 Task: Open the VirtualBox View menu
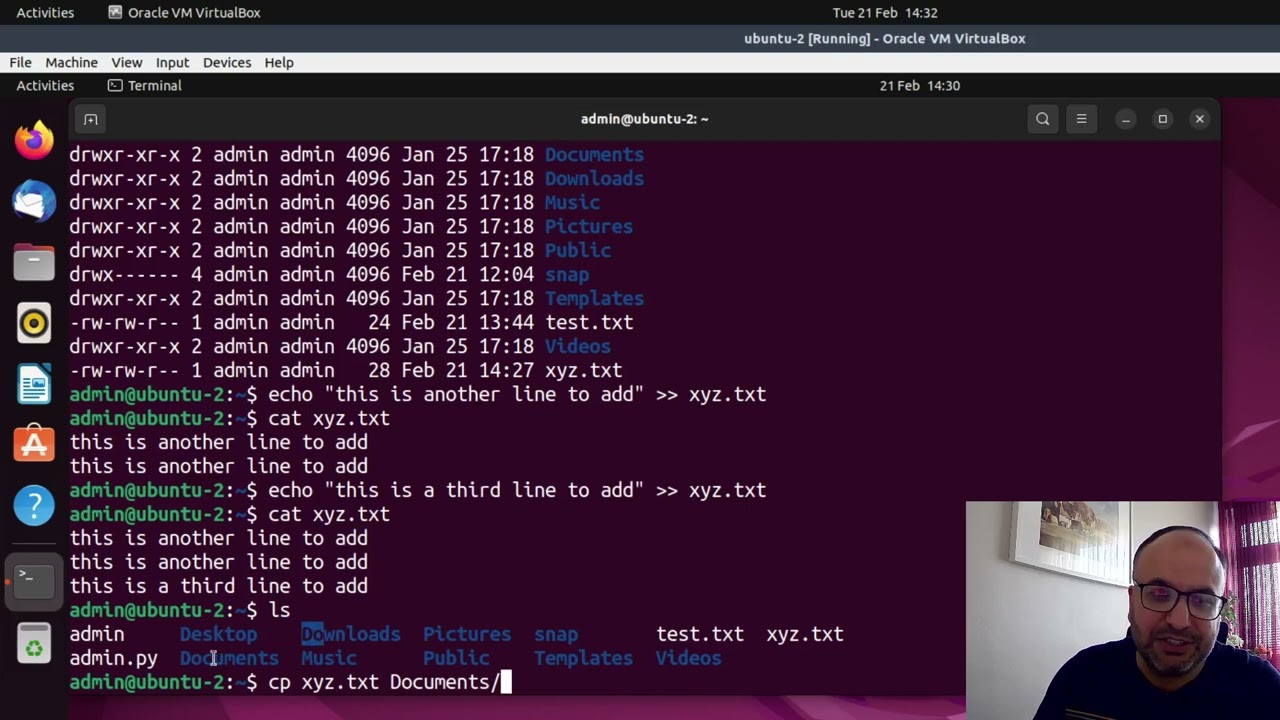(x=127, y=62)
